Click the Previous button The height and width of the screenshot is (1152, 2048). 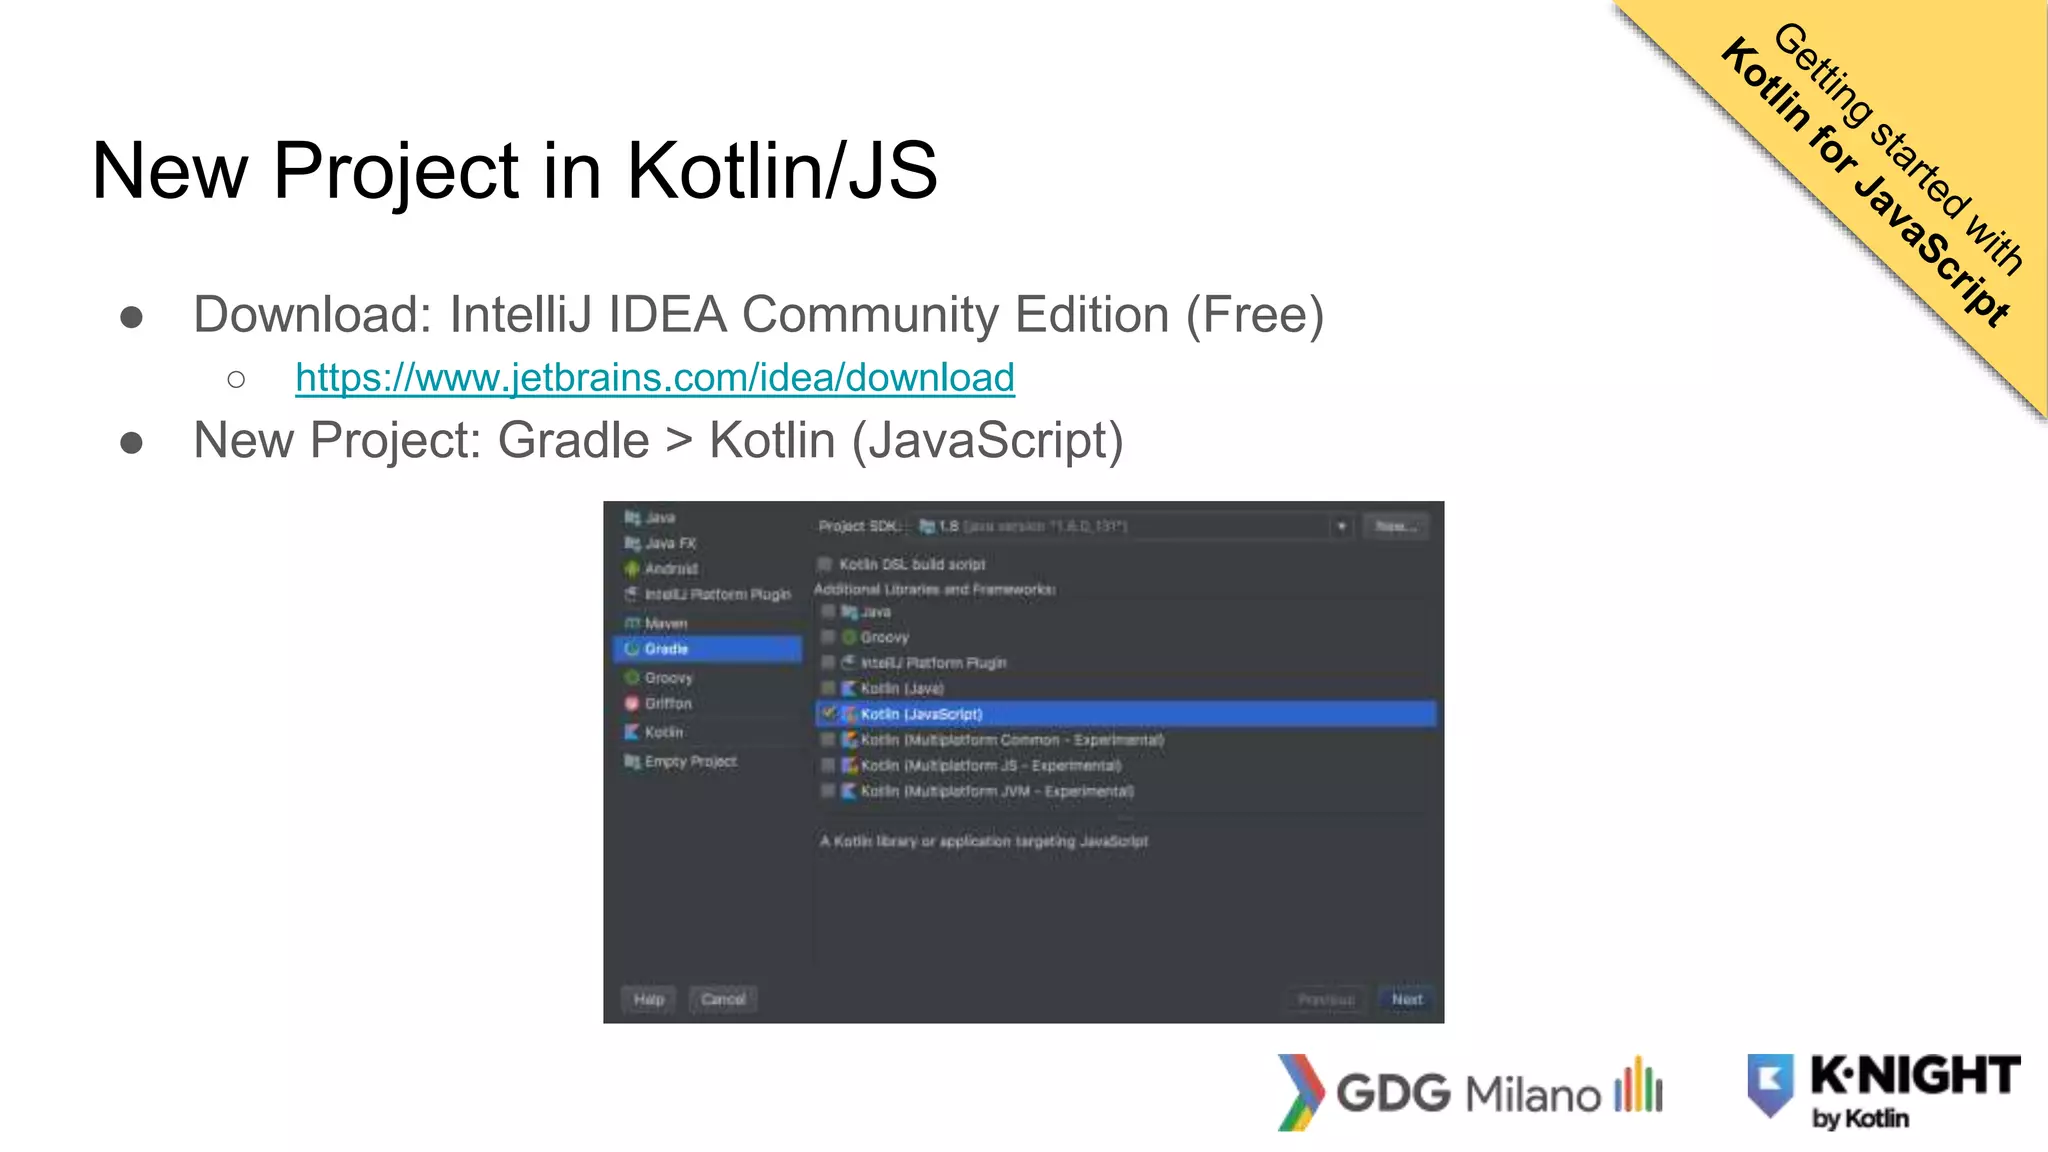1326,999
